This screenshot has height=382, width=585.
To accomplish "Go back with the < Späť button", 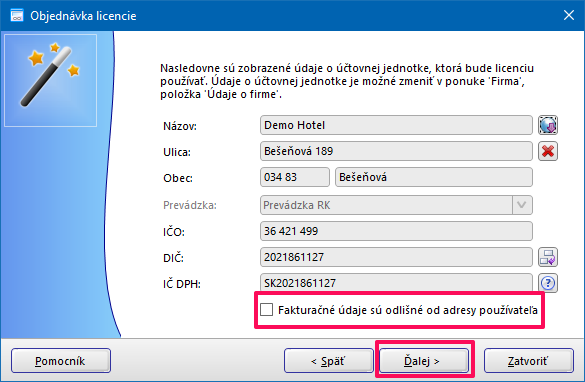I will click(328, 361).
